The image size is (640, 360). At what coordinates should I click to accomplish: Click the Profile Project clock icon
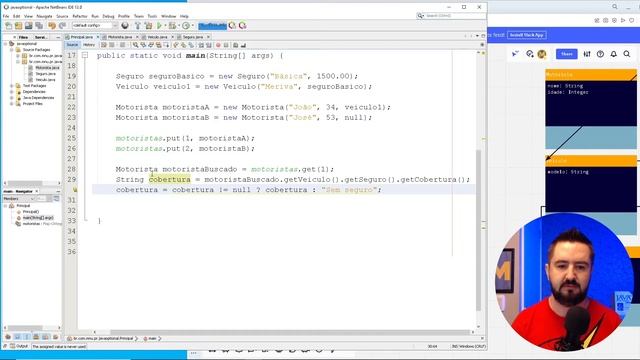click(186, 26)
